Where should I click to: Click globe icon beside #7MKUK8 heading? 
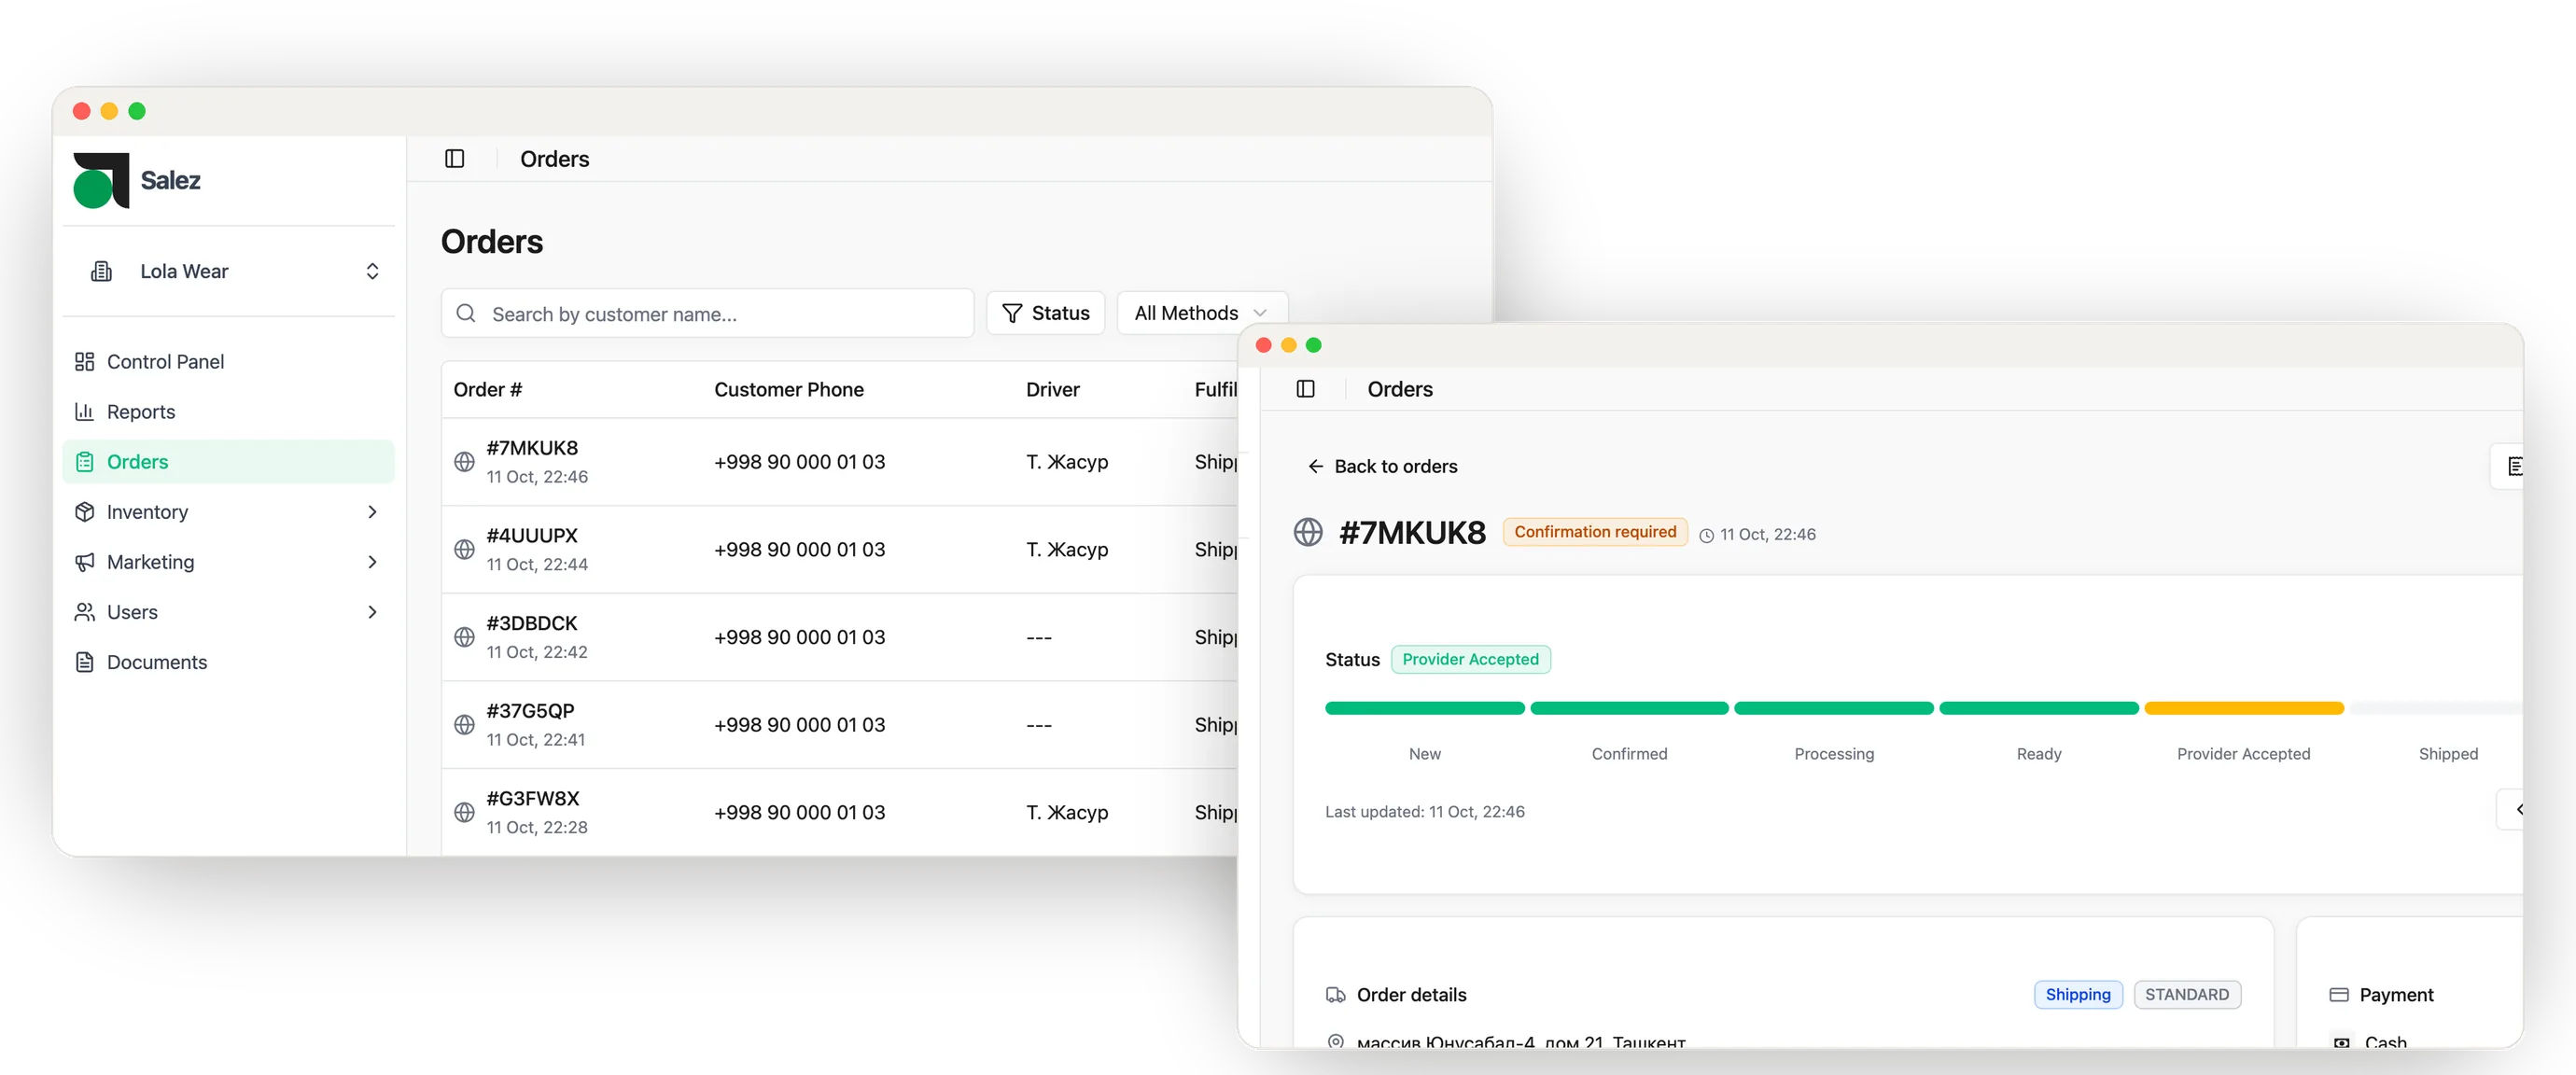[x=1308, y=532]
